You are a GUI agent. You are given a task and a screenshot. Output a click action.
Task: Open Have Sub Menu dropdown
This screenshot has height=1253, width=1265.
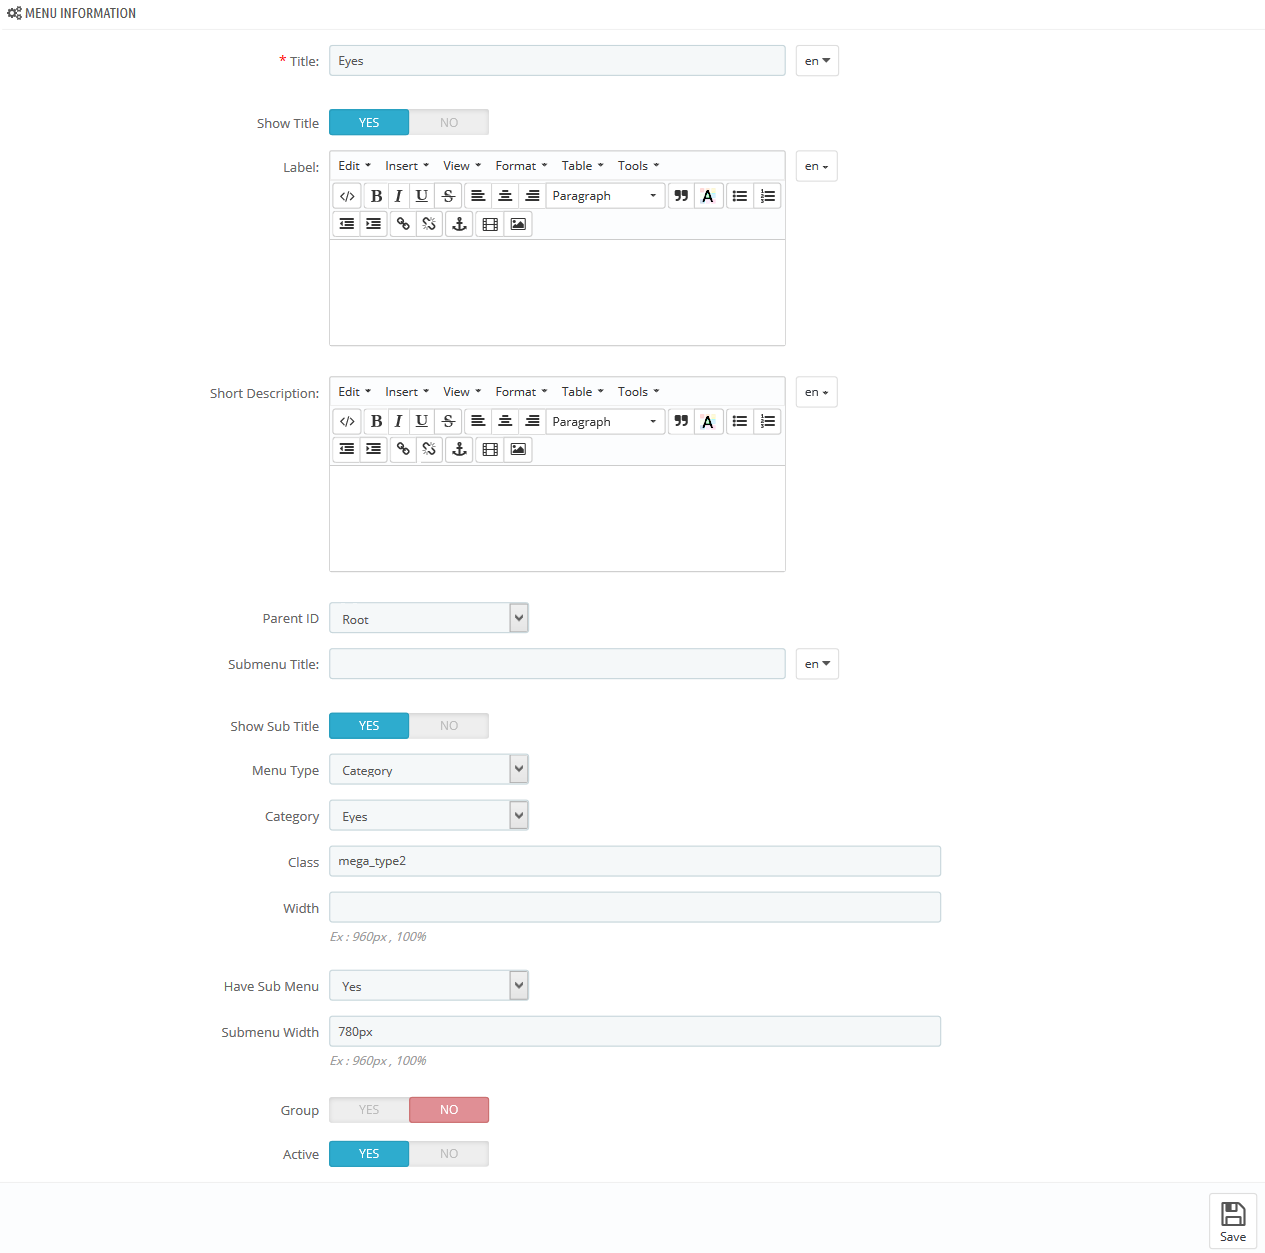pos(429,986)
